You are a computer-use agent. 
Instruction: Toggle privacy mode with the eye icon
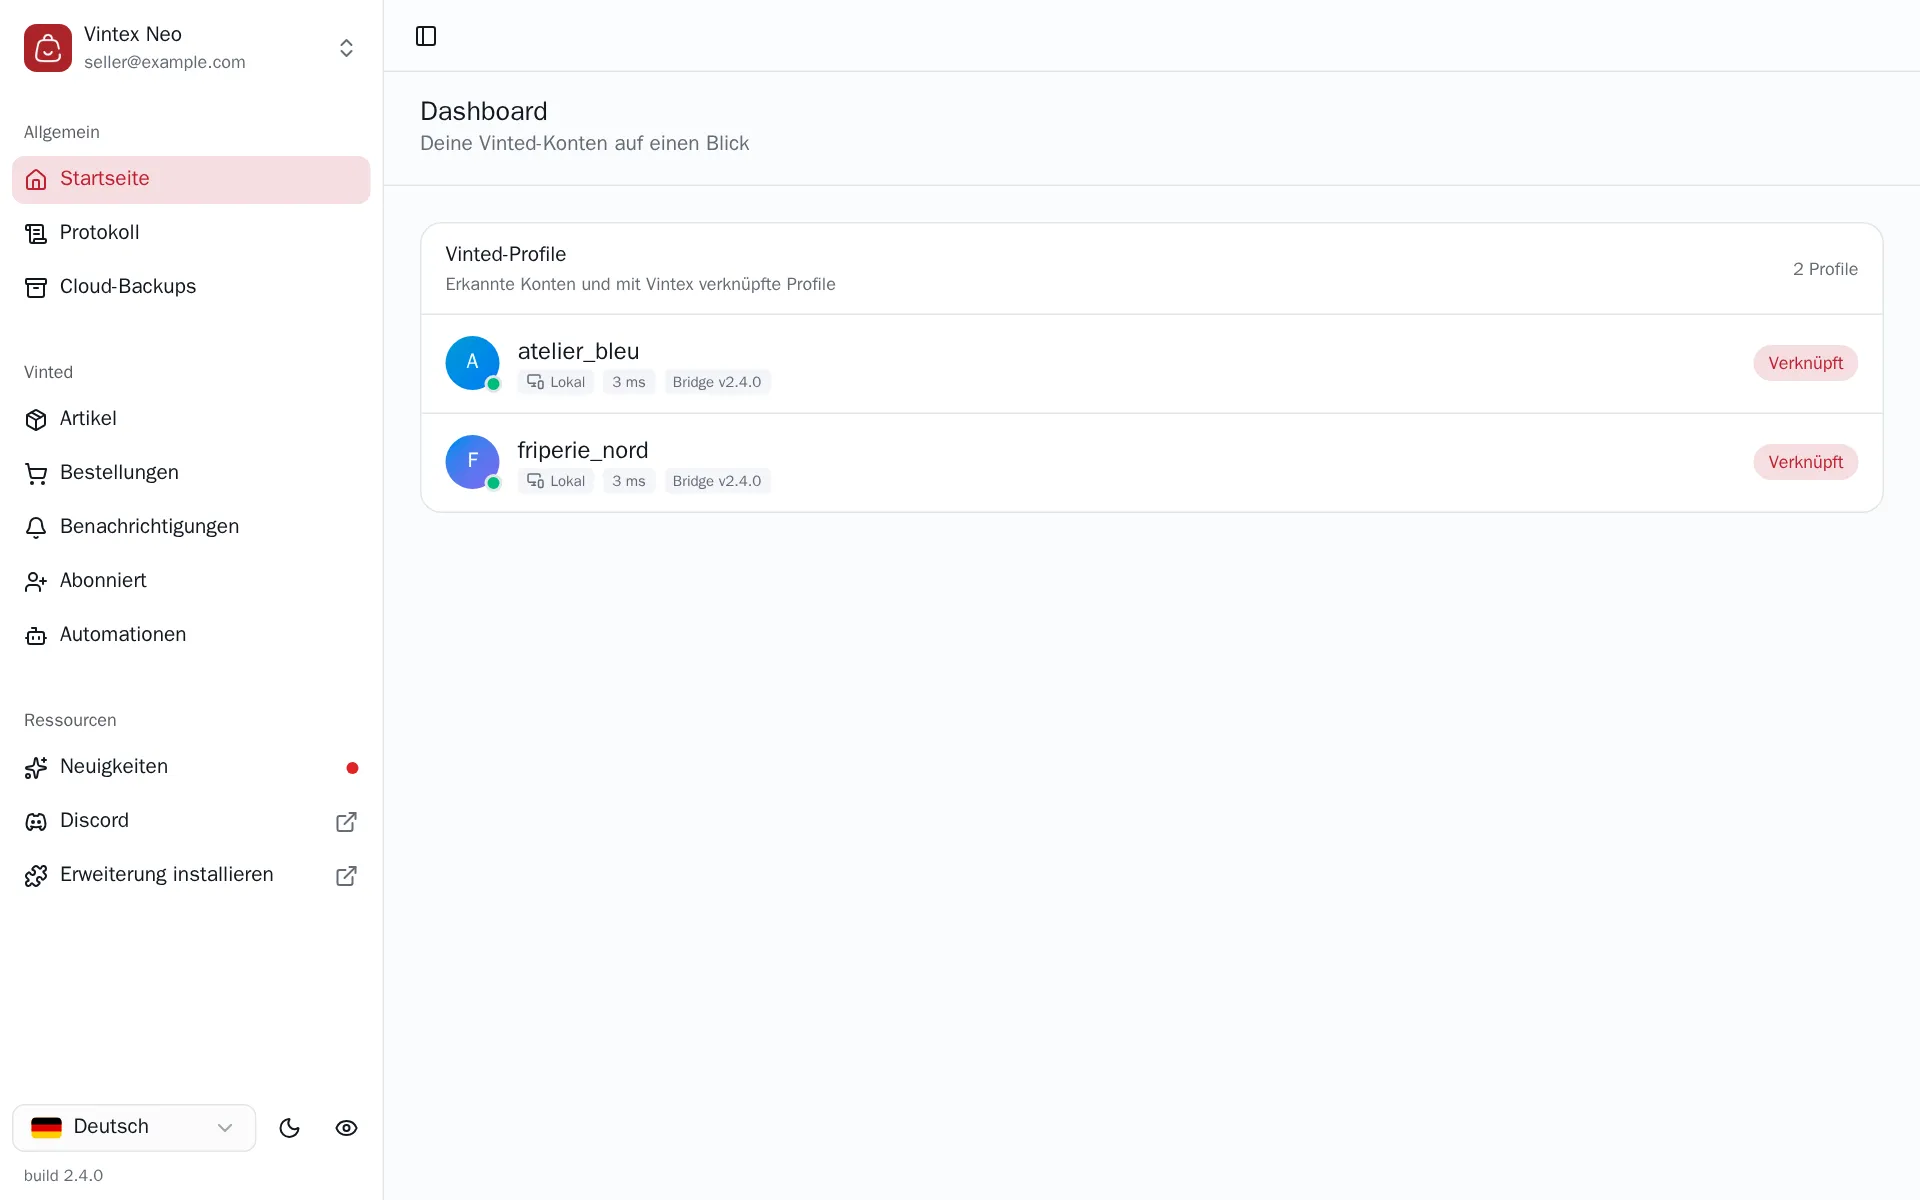click(346, 1128)
